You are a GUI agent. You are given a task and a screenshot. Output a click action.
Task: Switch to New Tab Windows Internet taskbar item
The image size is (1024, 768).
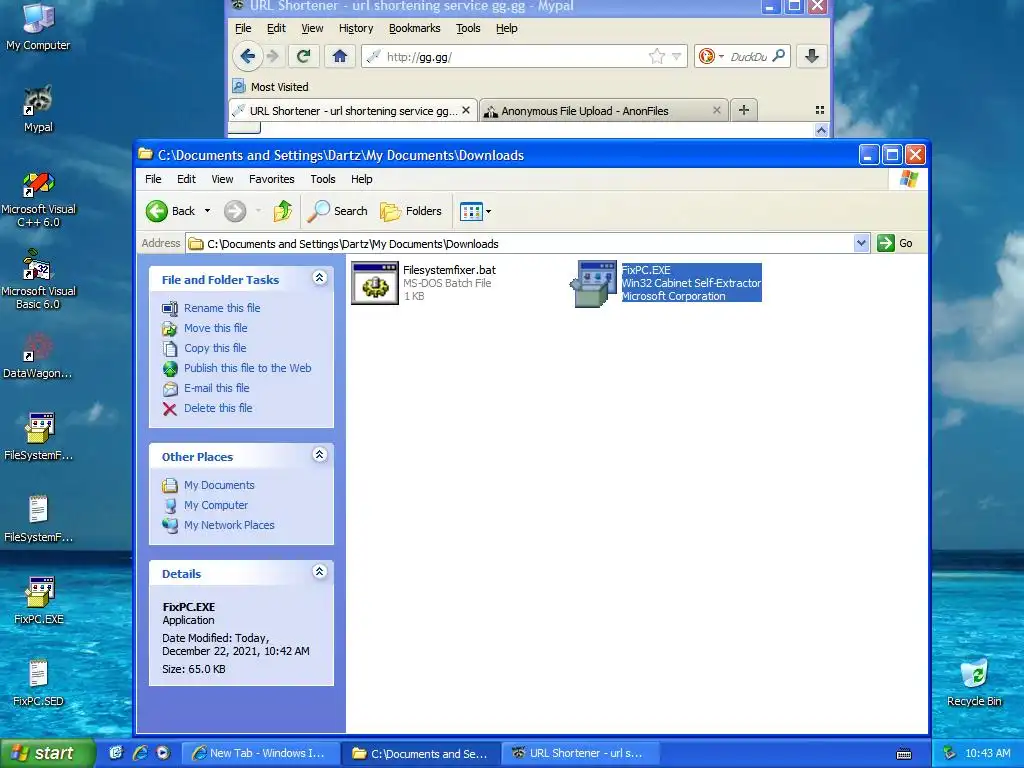(x=260, y=753)
